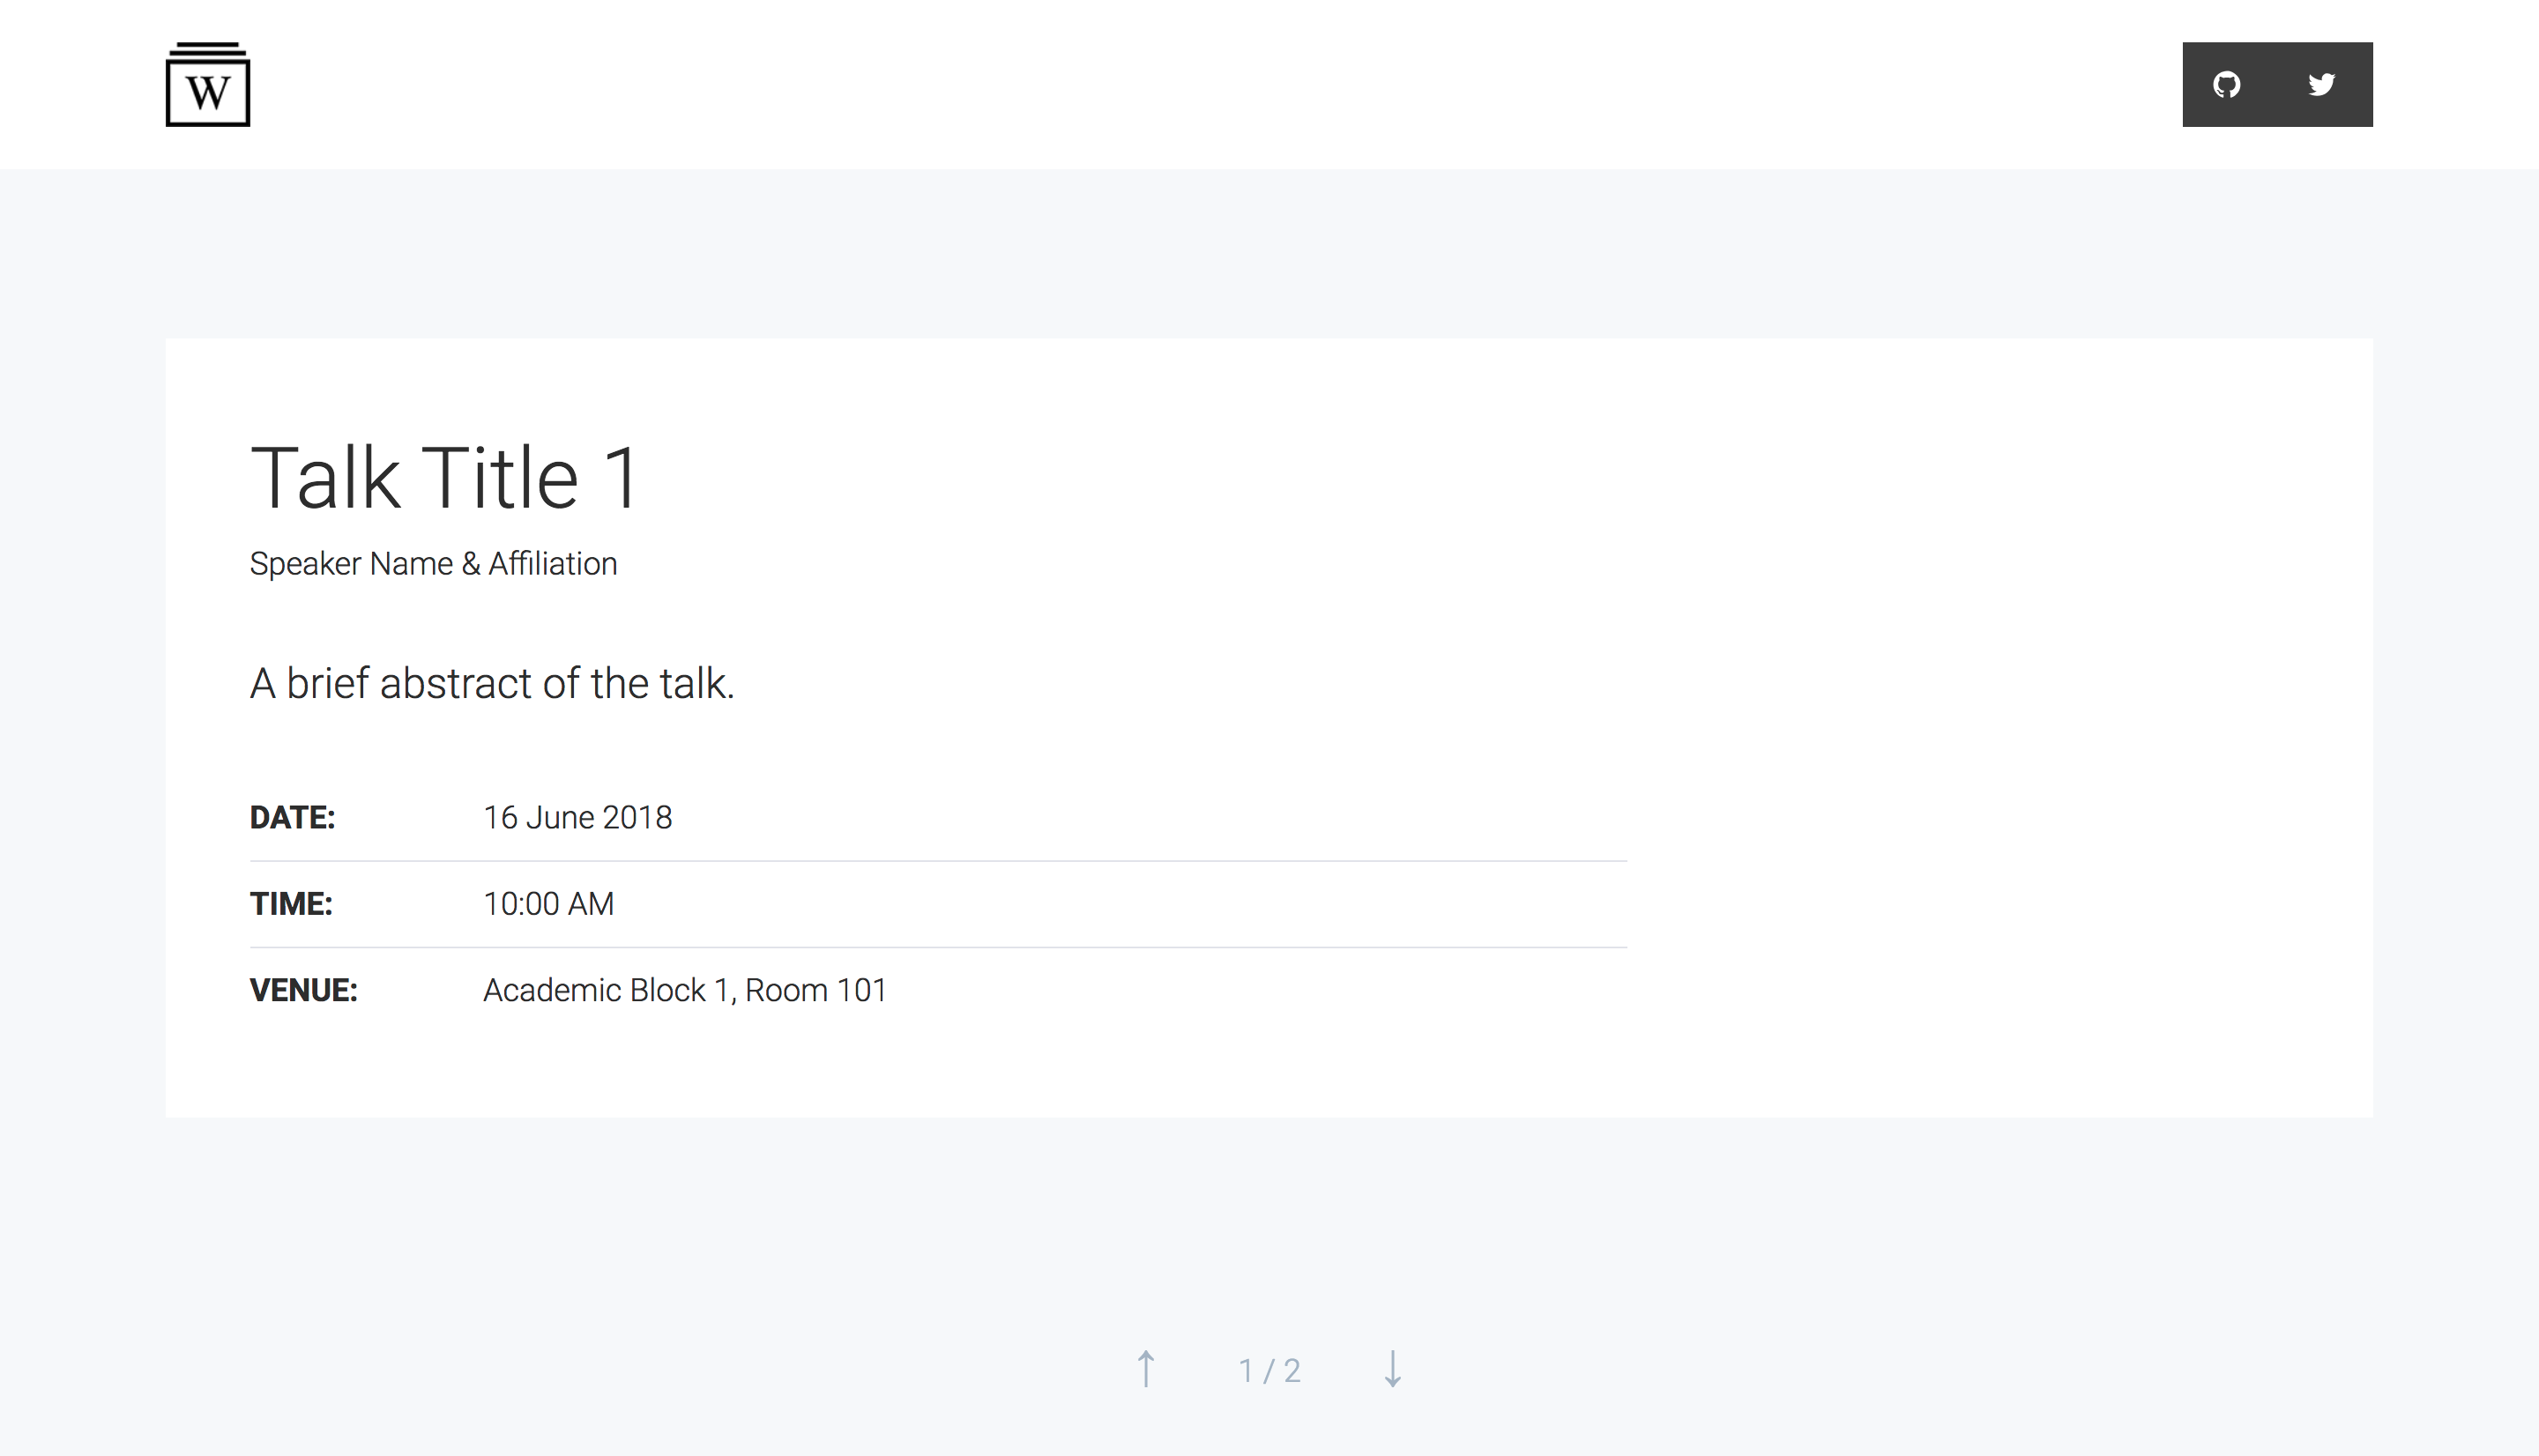Click Room 101 in venue row
Screen dimensions: 2539x1456
[x=816, y=990]
